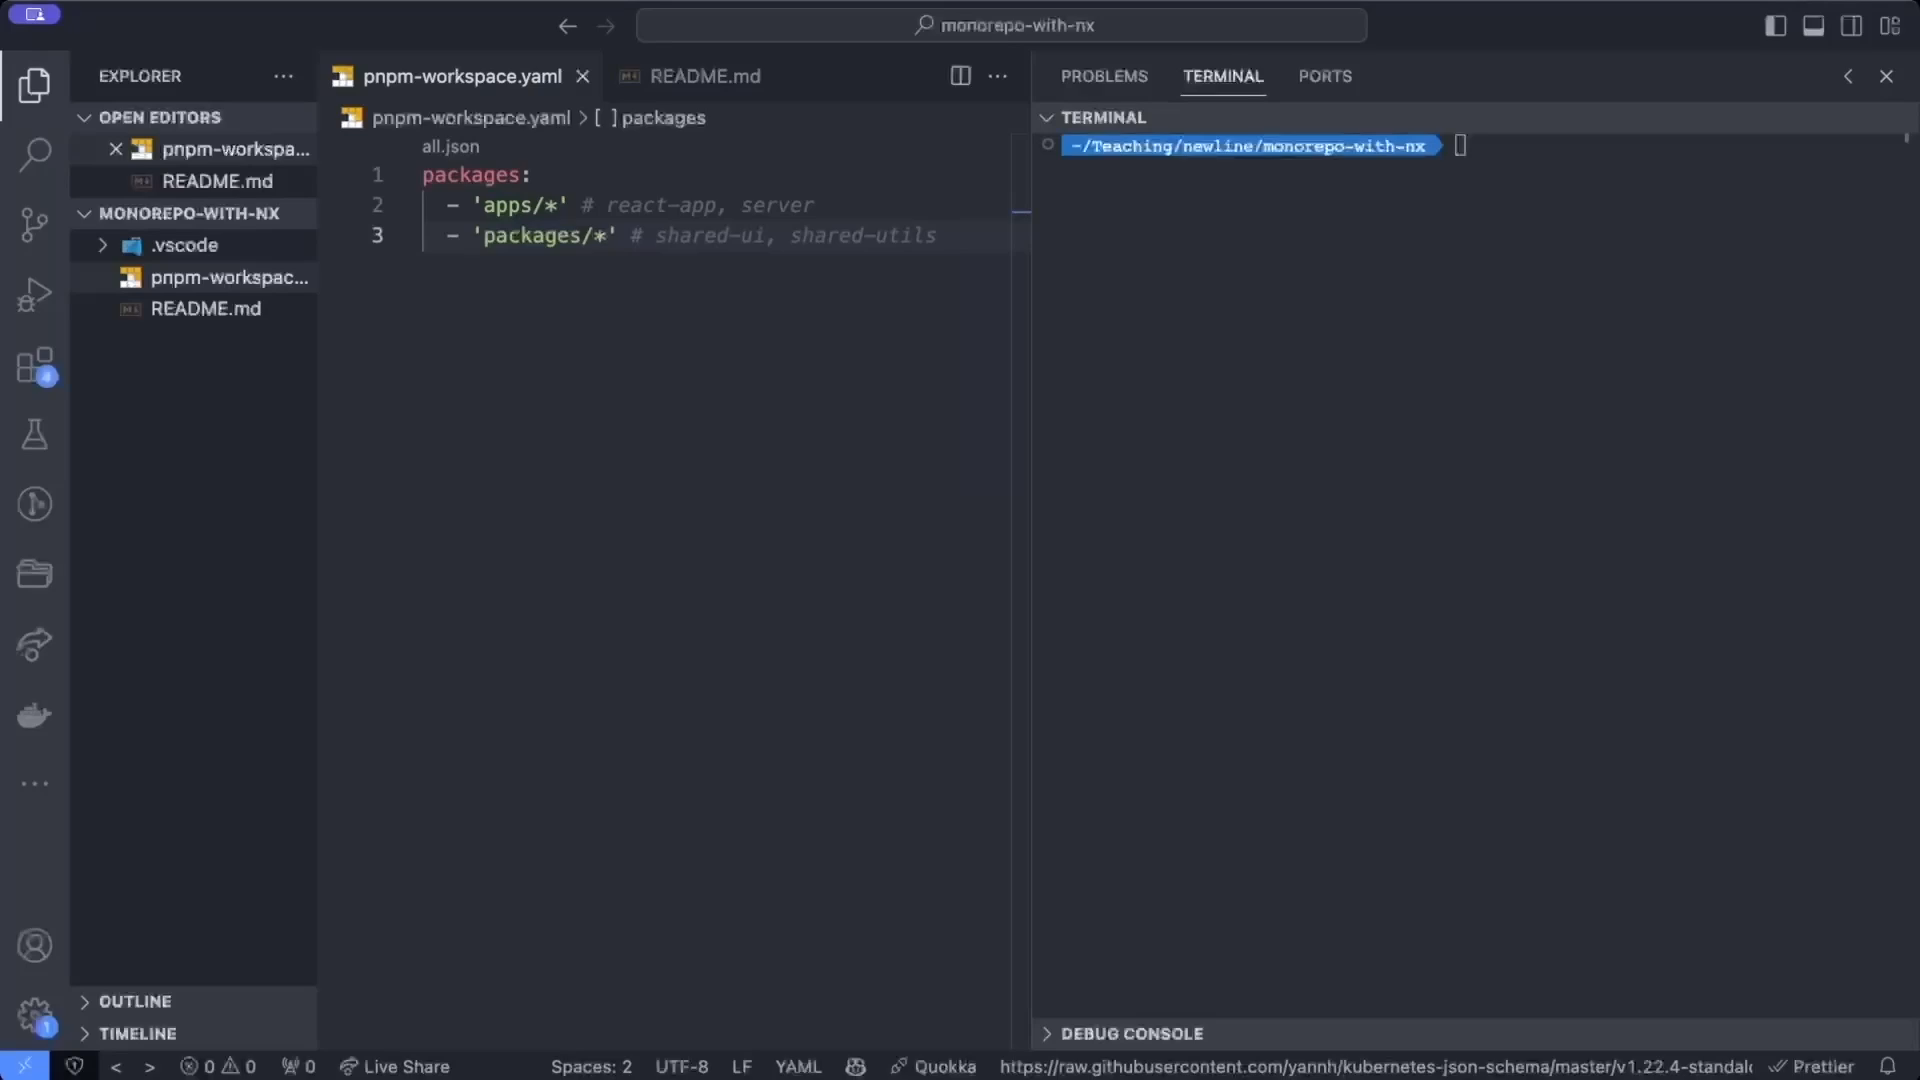The height and width of the screenshot is (1080, 1920).
Task: Open the Extensions view
Action: 35,366
